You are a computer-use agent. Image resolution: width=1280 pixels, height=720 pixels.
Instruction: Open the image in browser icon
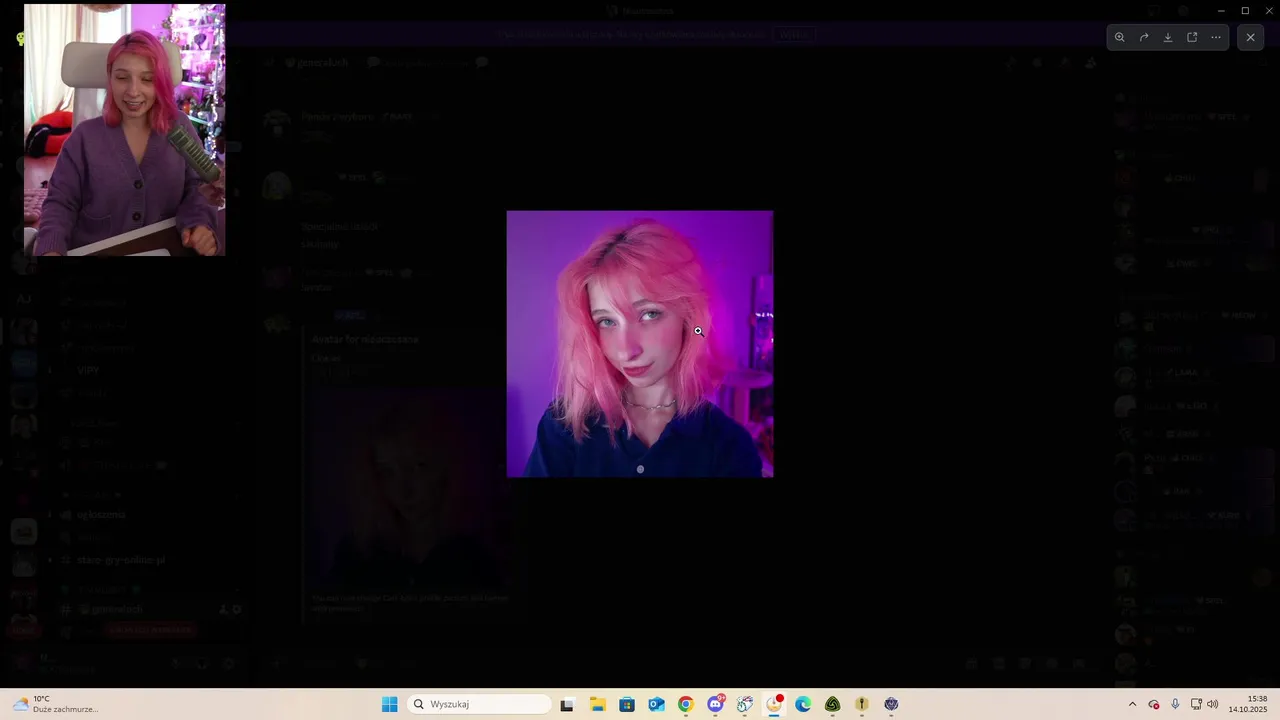[x=1192, y=37]
